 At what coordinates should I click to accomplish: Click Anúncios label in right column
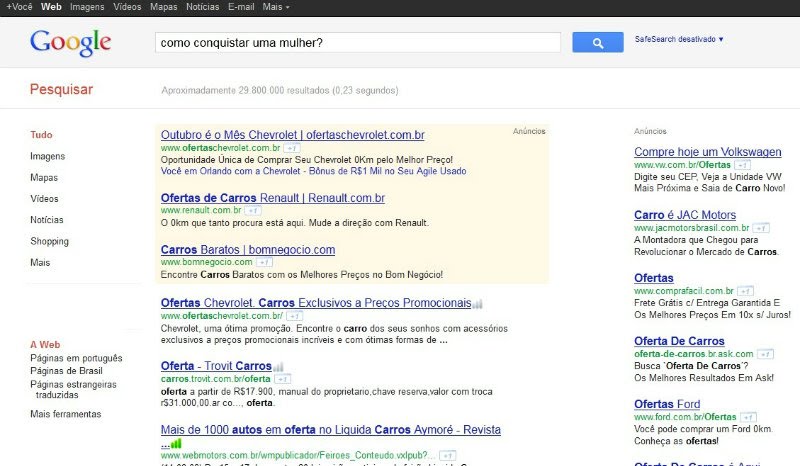[x=650, y=131]
